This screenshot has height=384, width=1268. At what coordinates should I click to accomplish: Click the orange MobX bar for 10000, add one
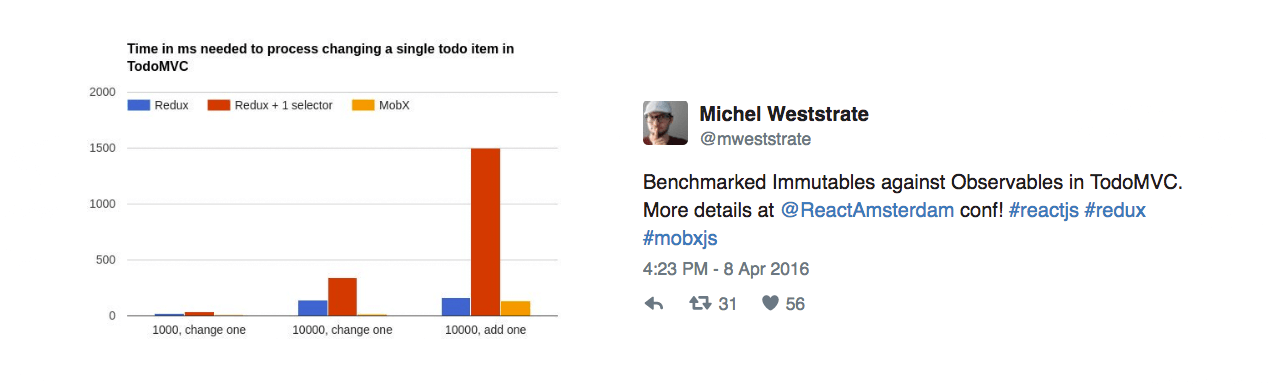[515, 308]
